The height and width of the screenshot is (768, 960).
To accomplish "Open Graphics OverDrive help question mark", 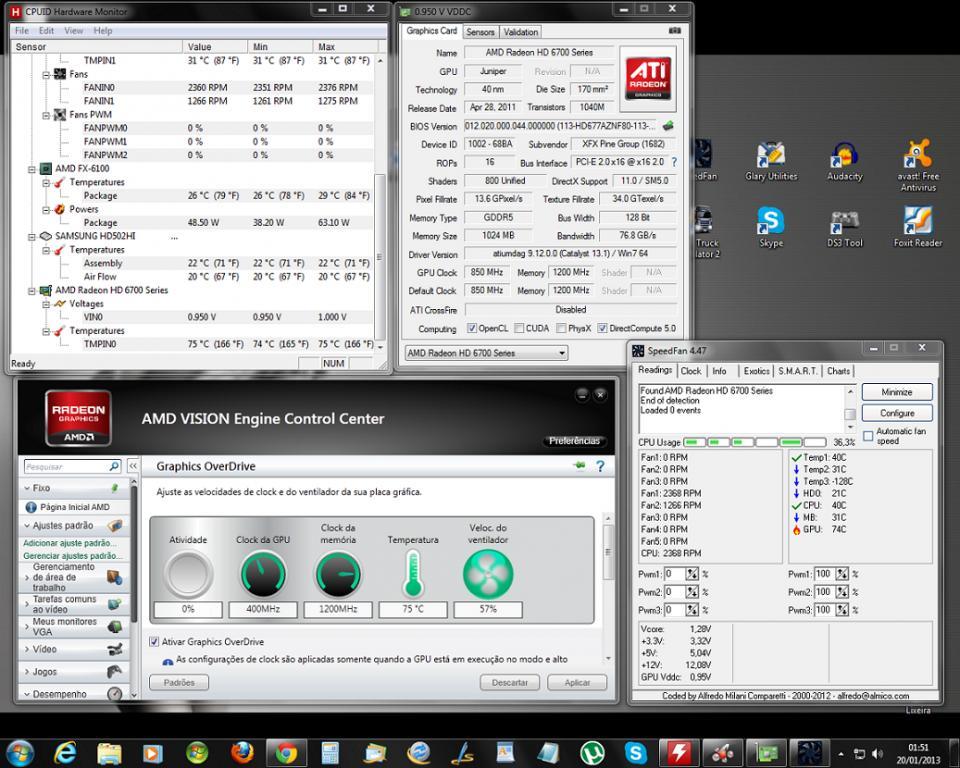I will point(600,466).
